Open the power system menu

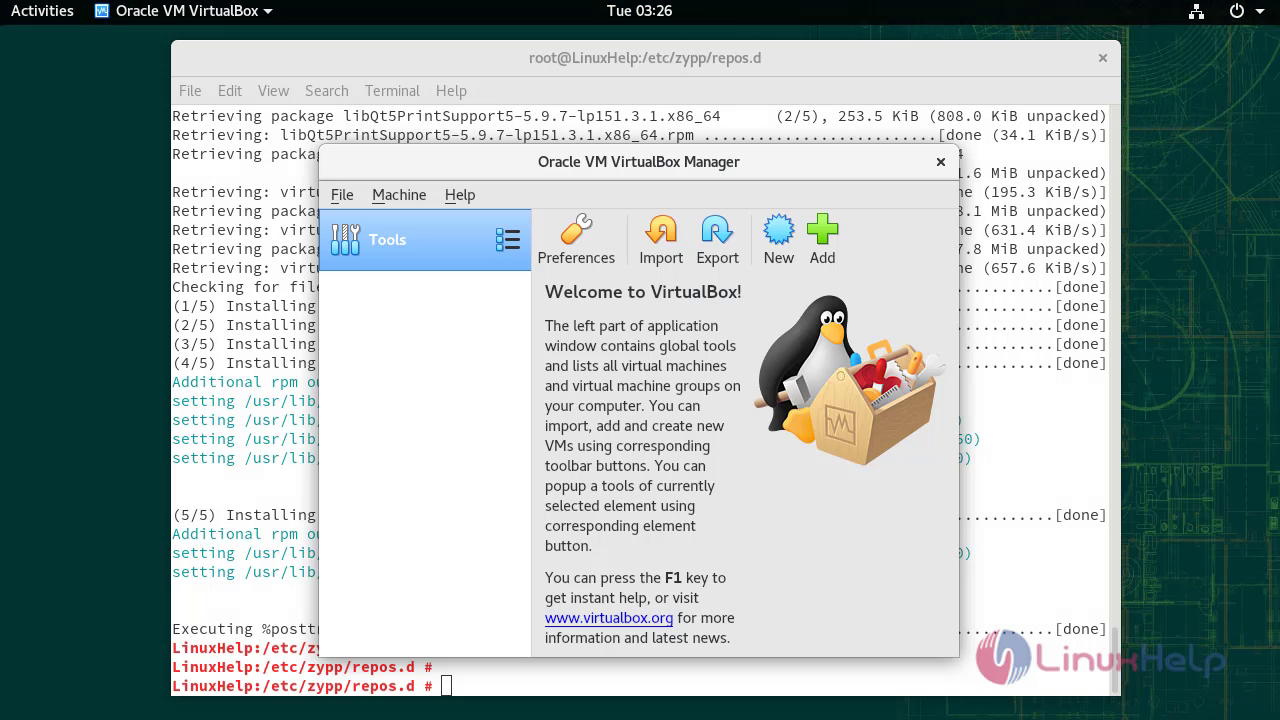tap(1244, 11)
